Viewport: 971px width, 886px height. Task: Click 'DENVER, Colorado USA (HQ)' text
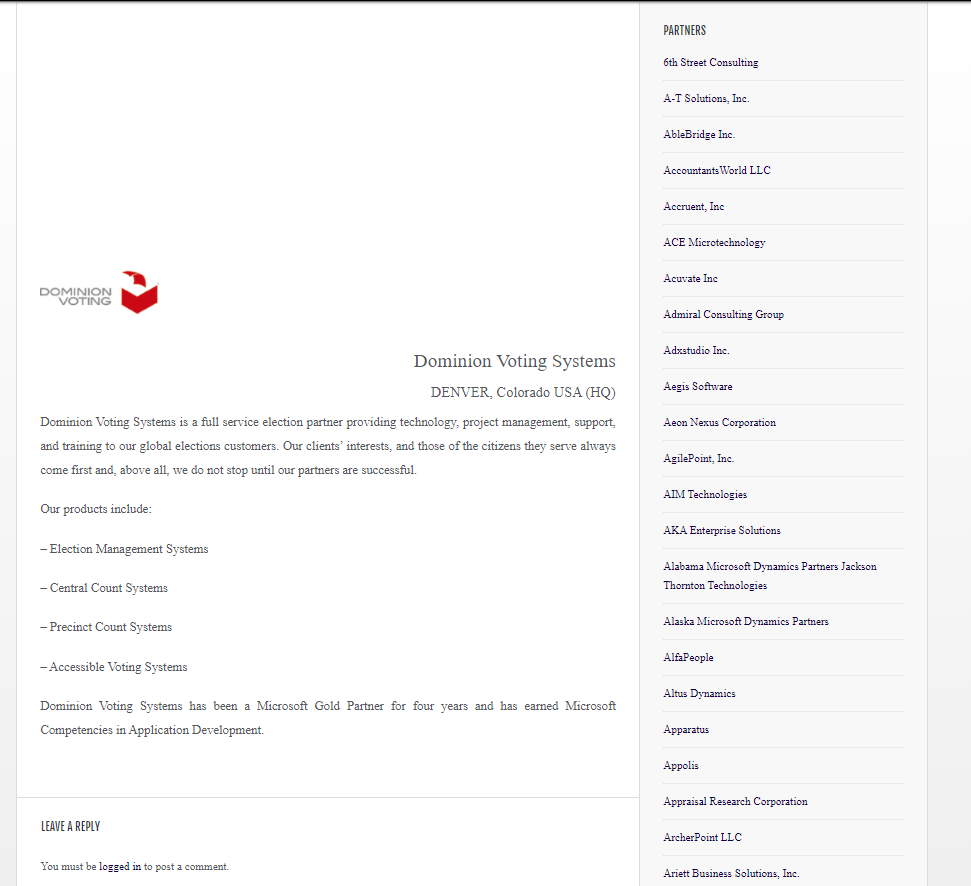click(523, 392)
